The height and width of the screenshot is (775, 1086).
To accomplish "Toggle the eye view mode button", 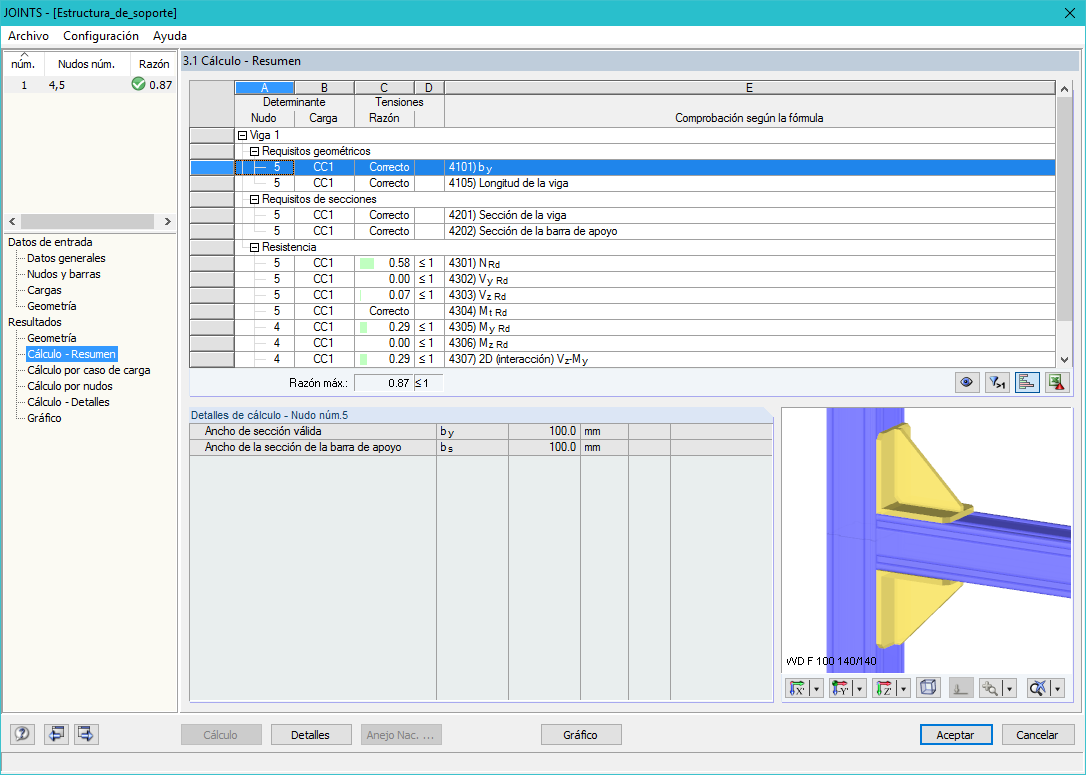I will tap(967, 382).
